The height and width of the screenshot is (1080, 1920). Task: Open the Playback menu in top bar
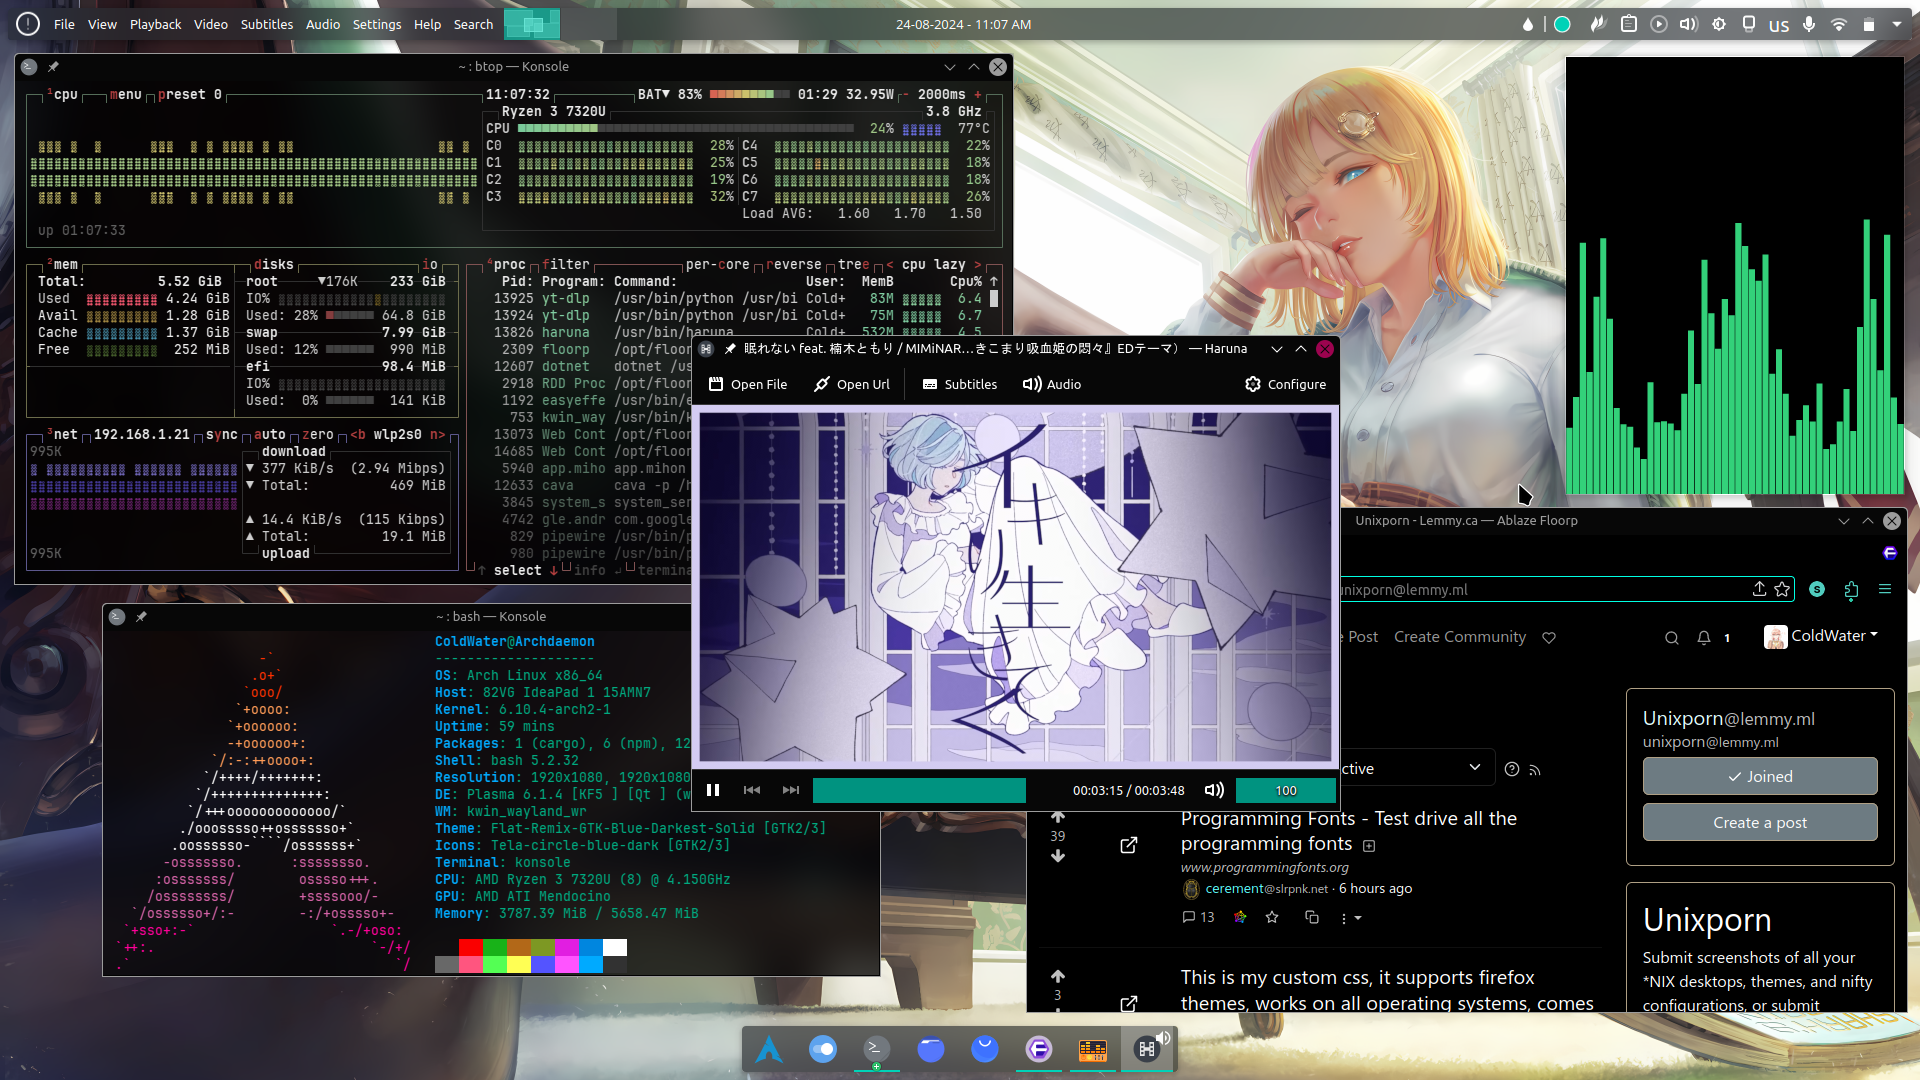click(x=156, y=24)
